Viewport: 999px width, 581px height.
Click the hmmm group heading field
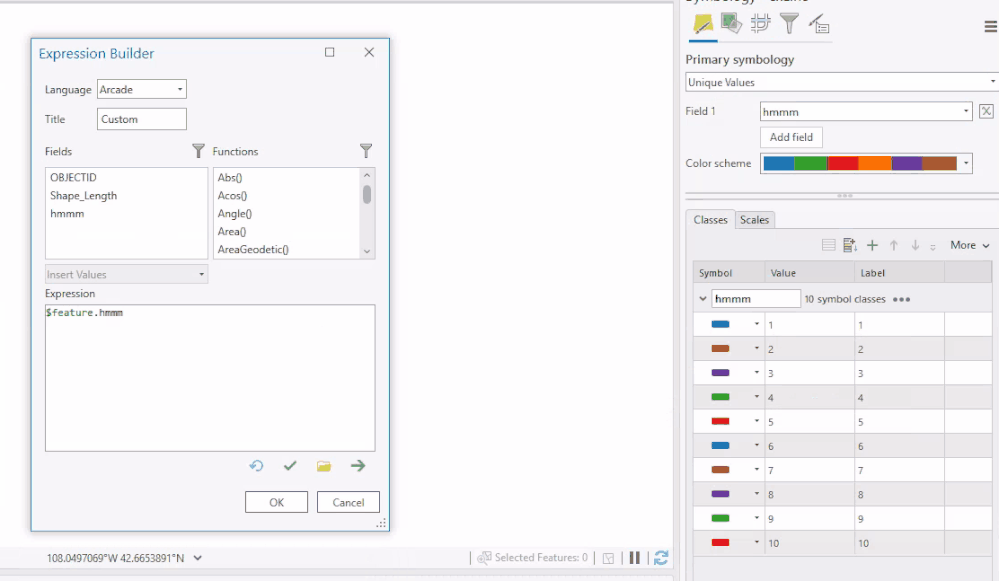tap(756, 299)
